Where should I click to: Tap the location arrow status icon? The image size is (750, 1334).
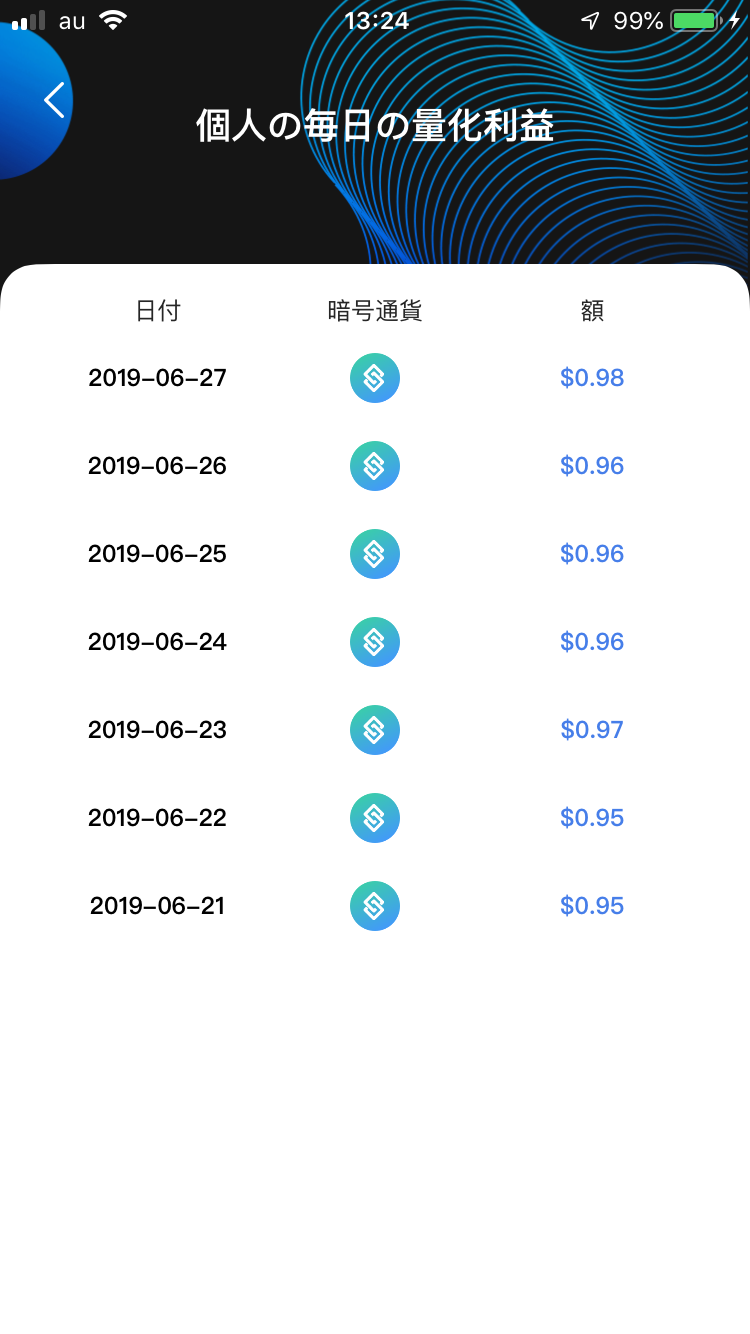click(590, 21)
